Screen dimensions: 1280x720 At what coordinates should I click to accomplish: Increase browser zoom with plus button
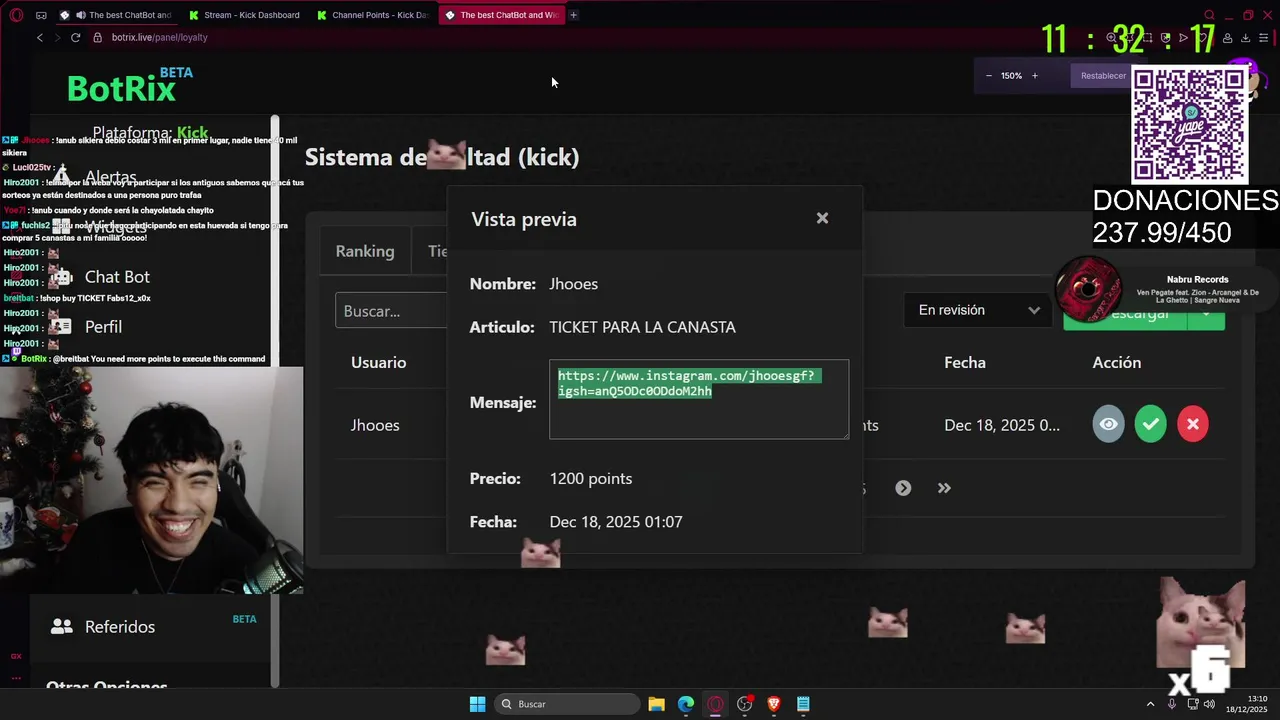[x=1035, y=76]
